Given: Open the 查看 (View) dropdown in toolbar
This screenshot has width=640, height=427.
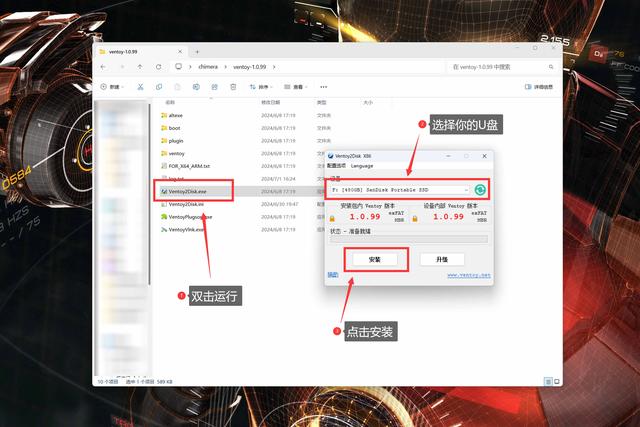Looking at the screenshot, I should pyautogui.click(x=296, y=87).
